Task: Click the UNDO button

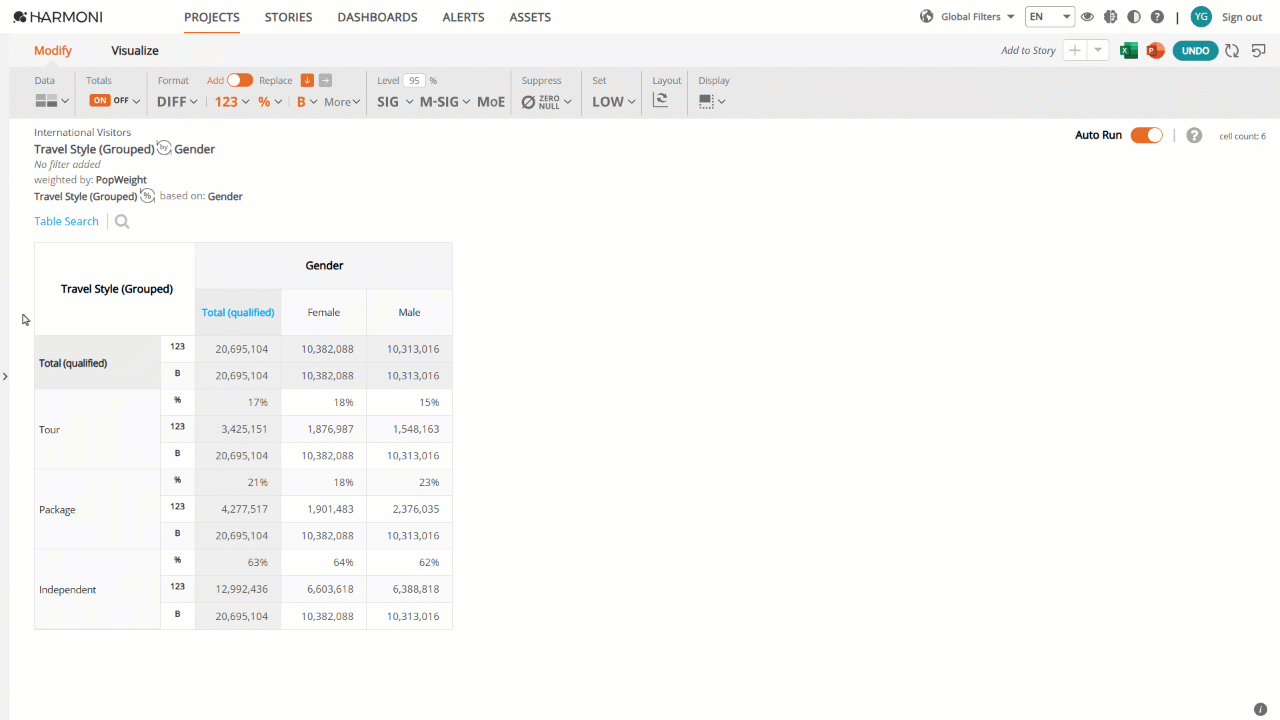Action: 1195,51
